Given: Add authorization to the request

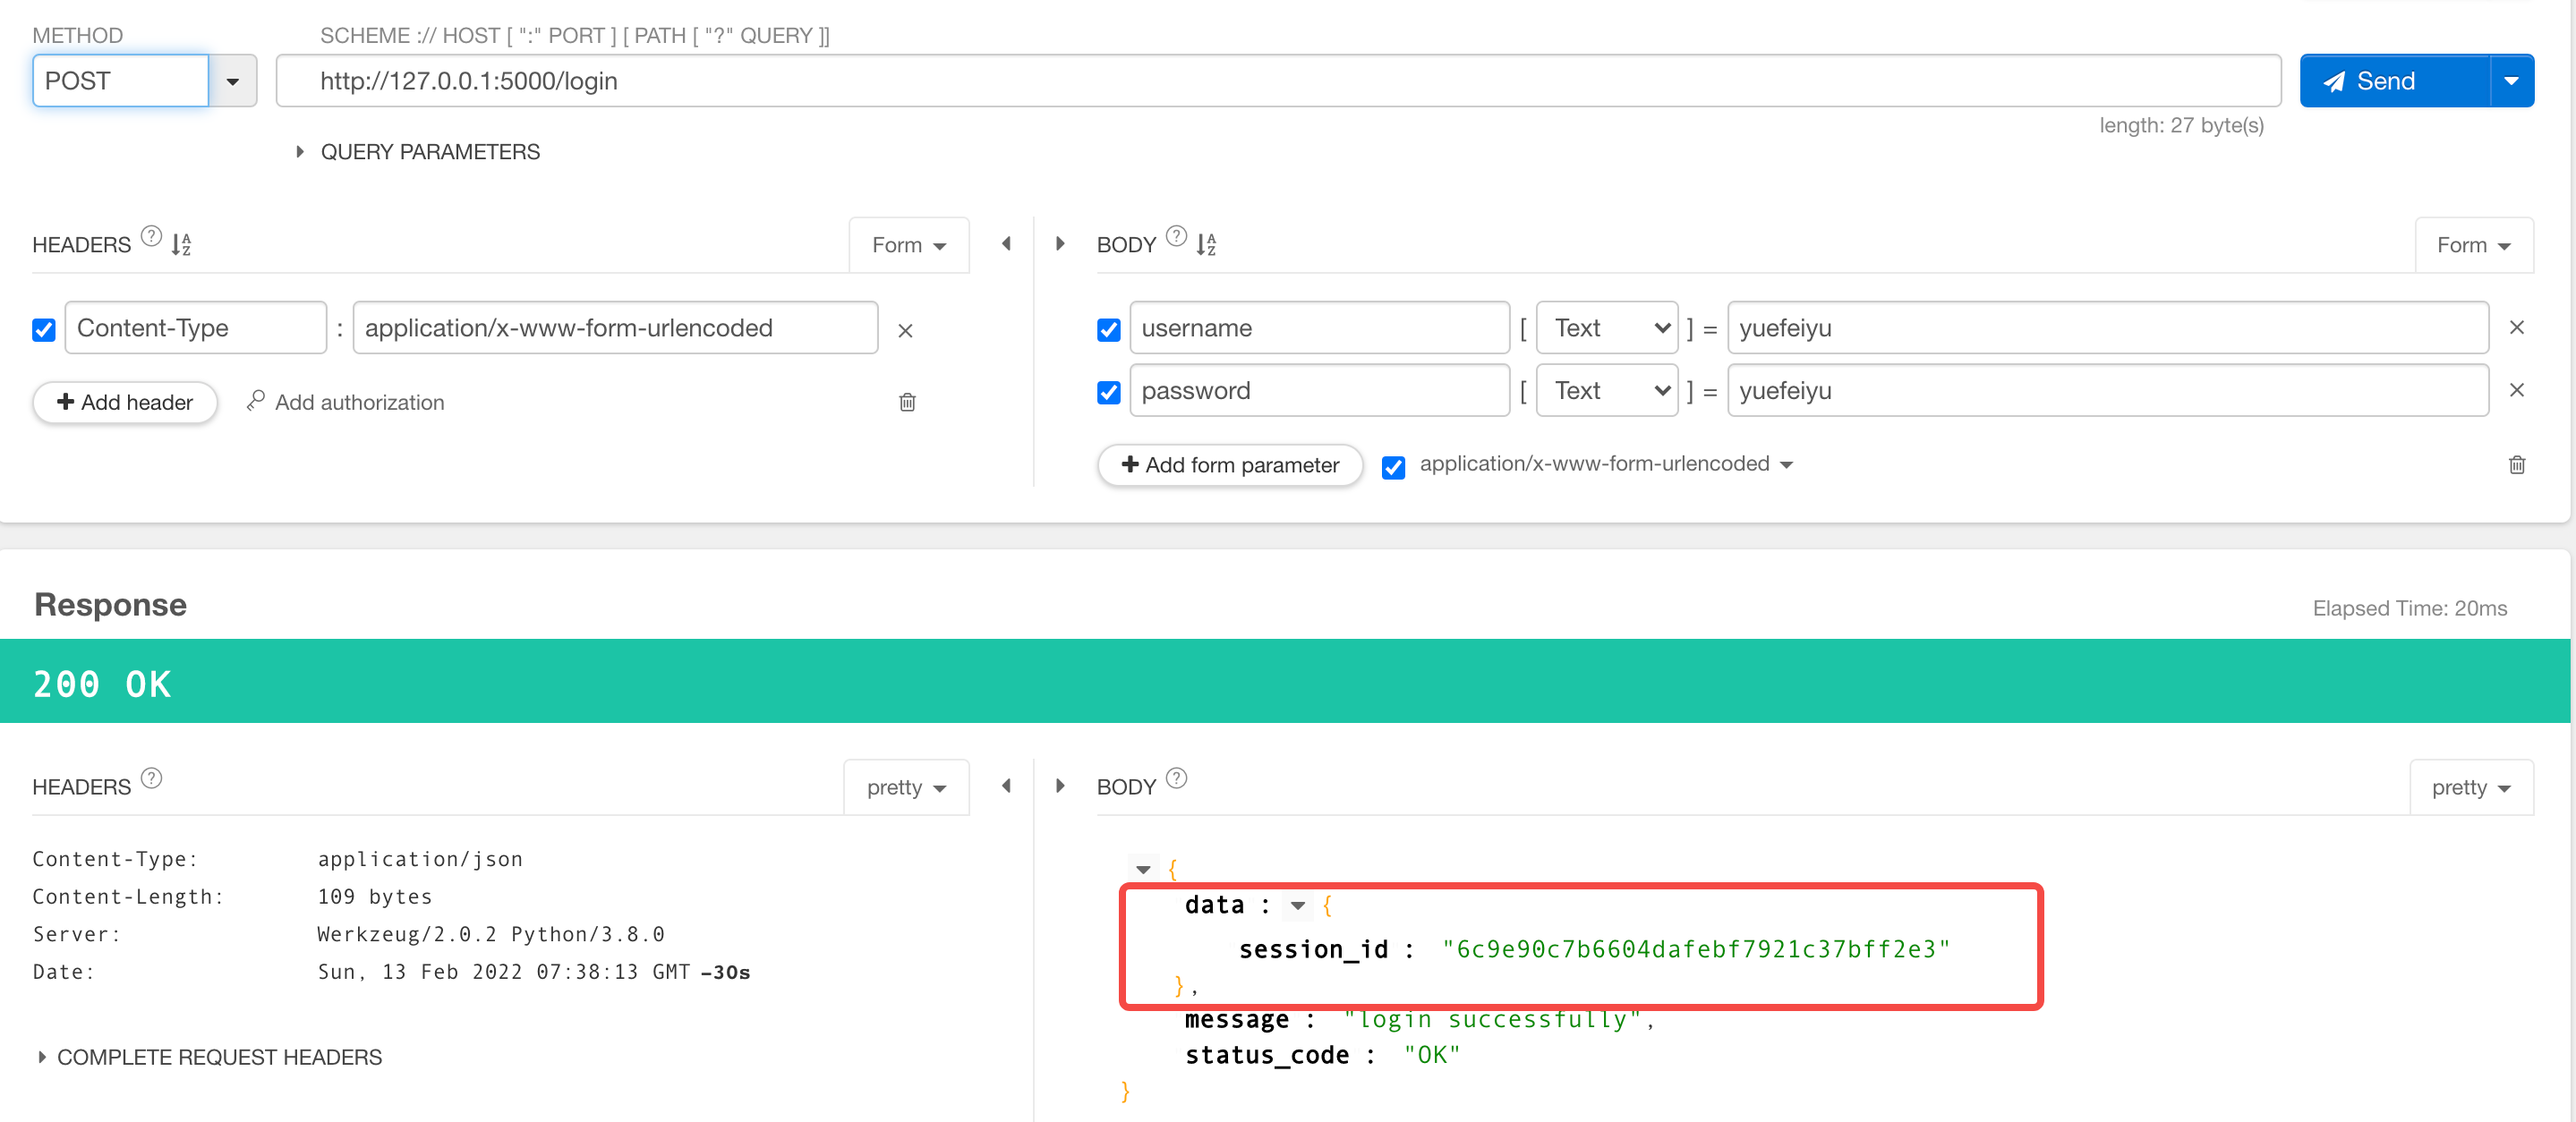Looking at the screenshot, I should click(345, 402).
